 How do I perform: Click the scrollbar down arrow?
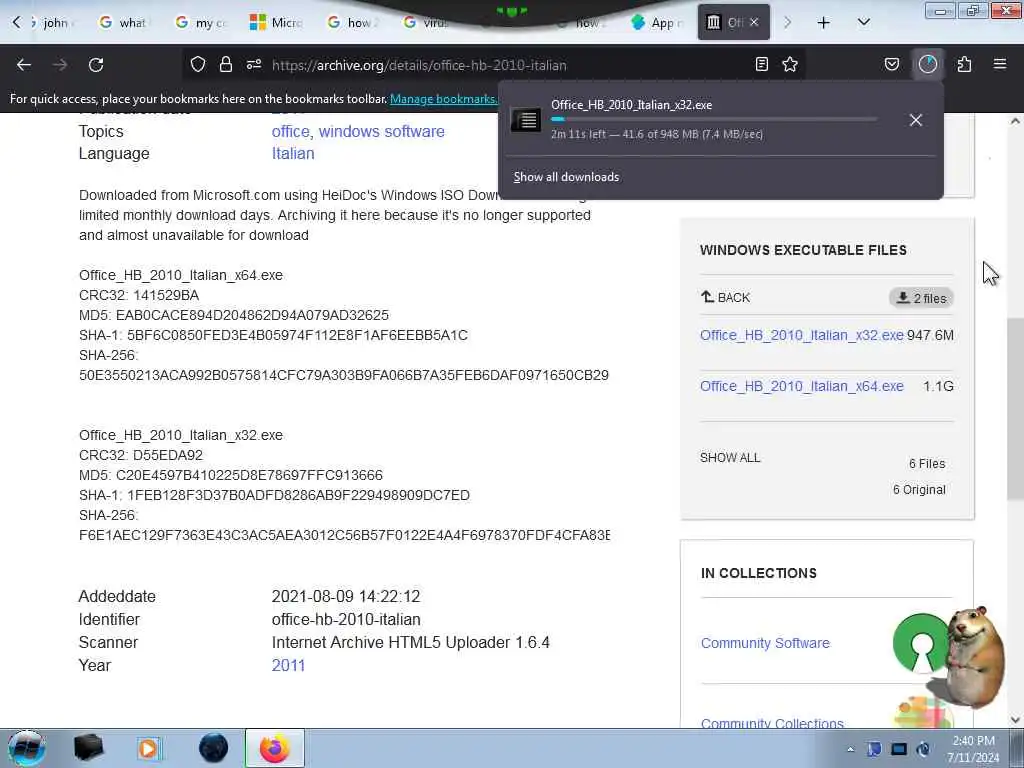1015,720
